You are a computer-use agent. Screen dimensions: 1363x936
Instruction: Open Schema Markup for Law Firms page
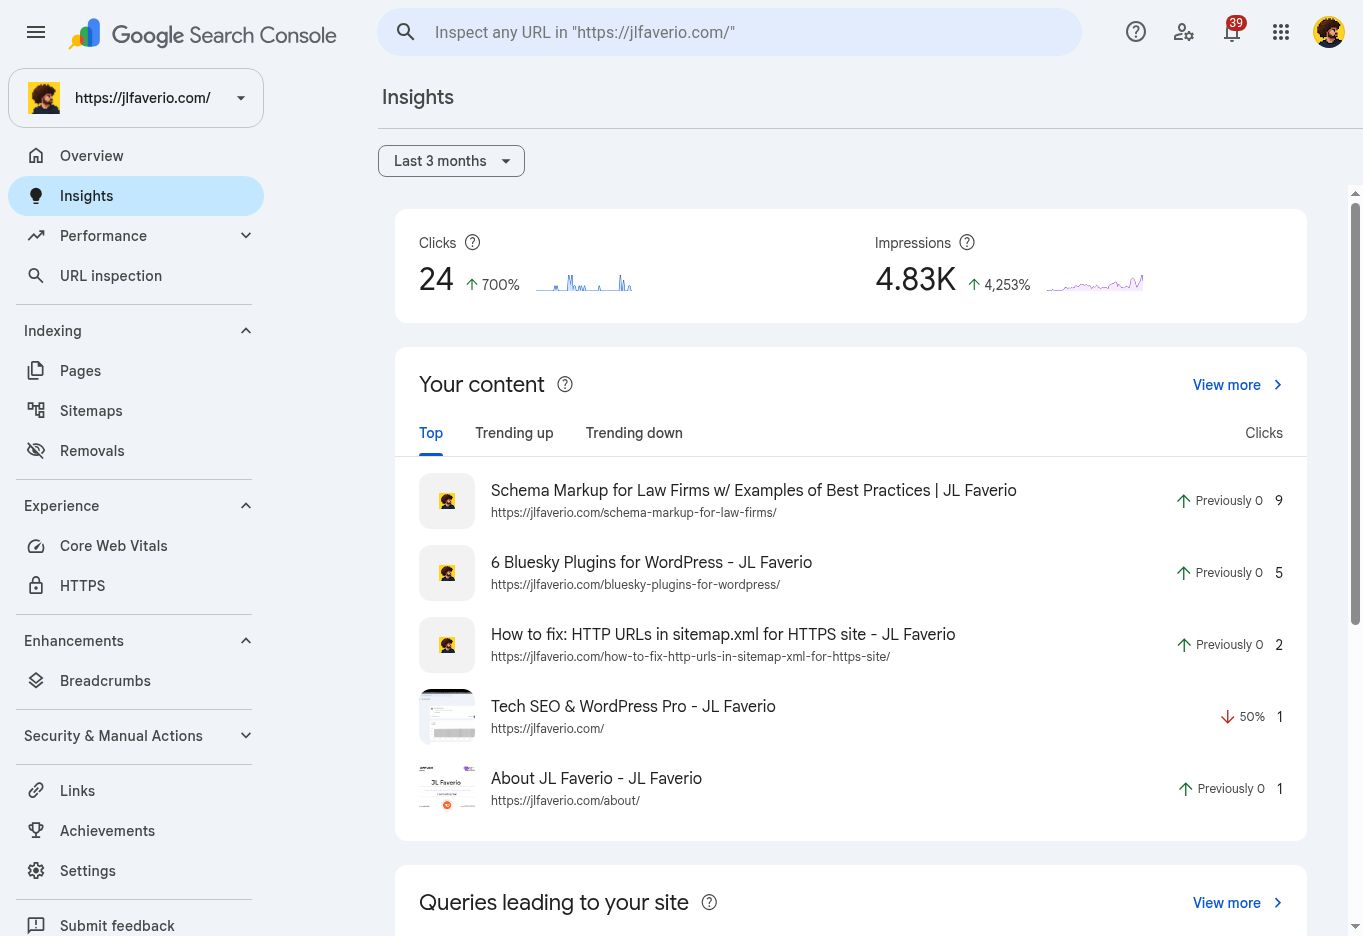click(753, 490)
